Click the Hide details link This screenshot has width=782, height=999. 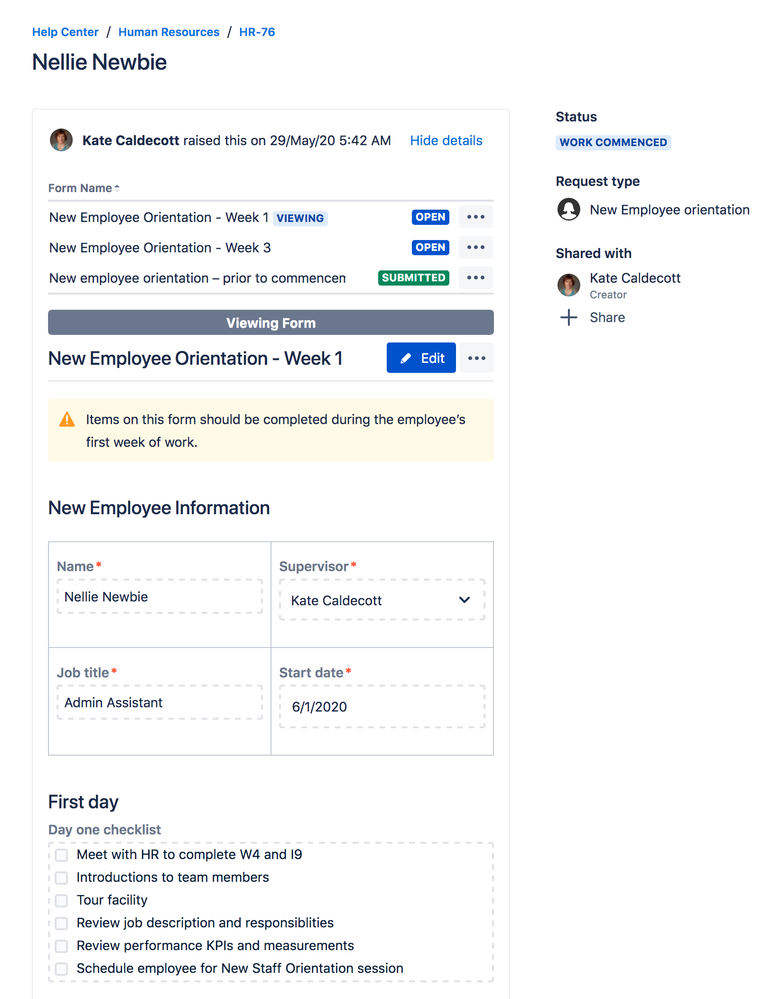[x=446, y=140]
